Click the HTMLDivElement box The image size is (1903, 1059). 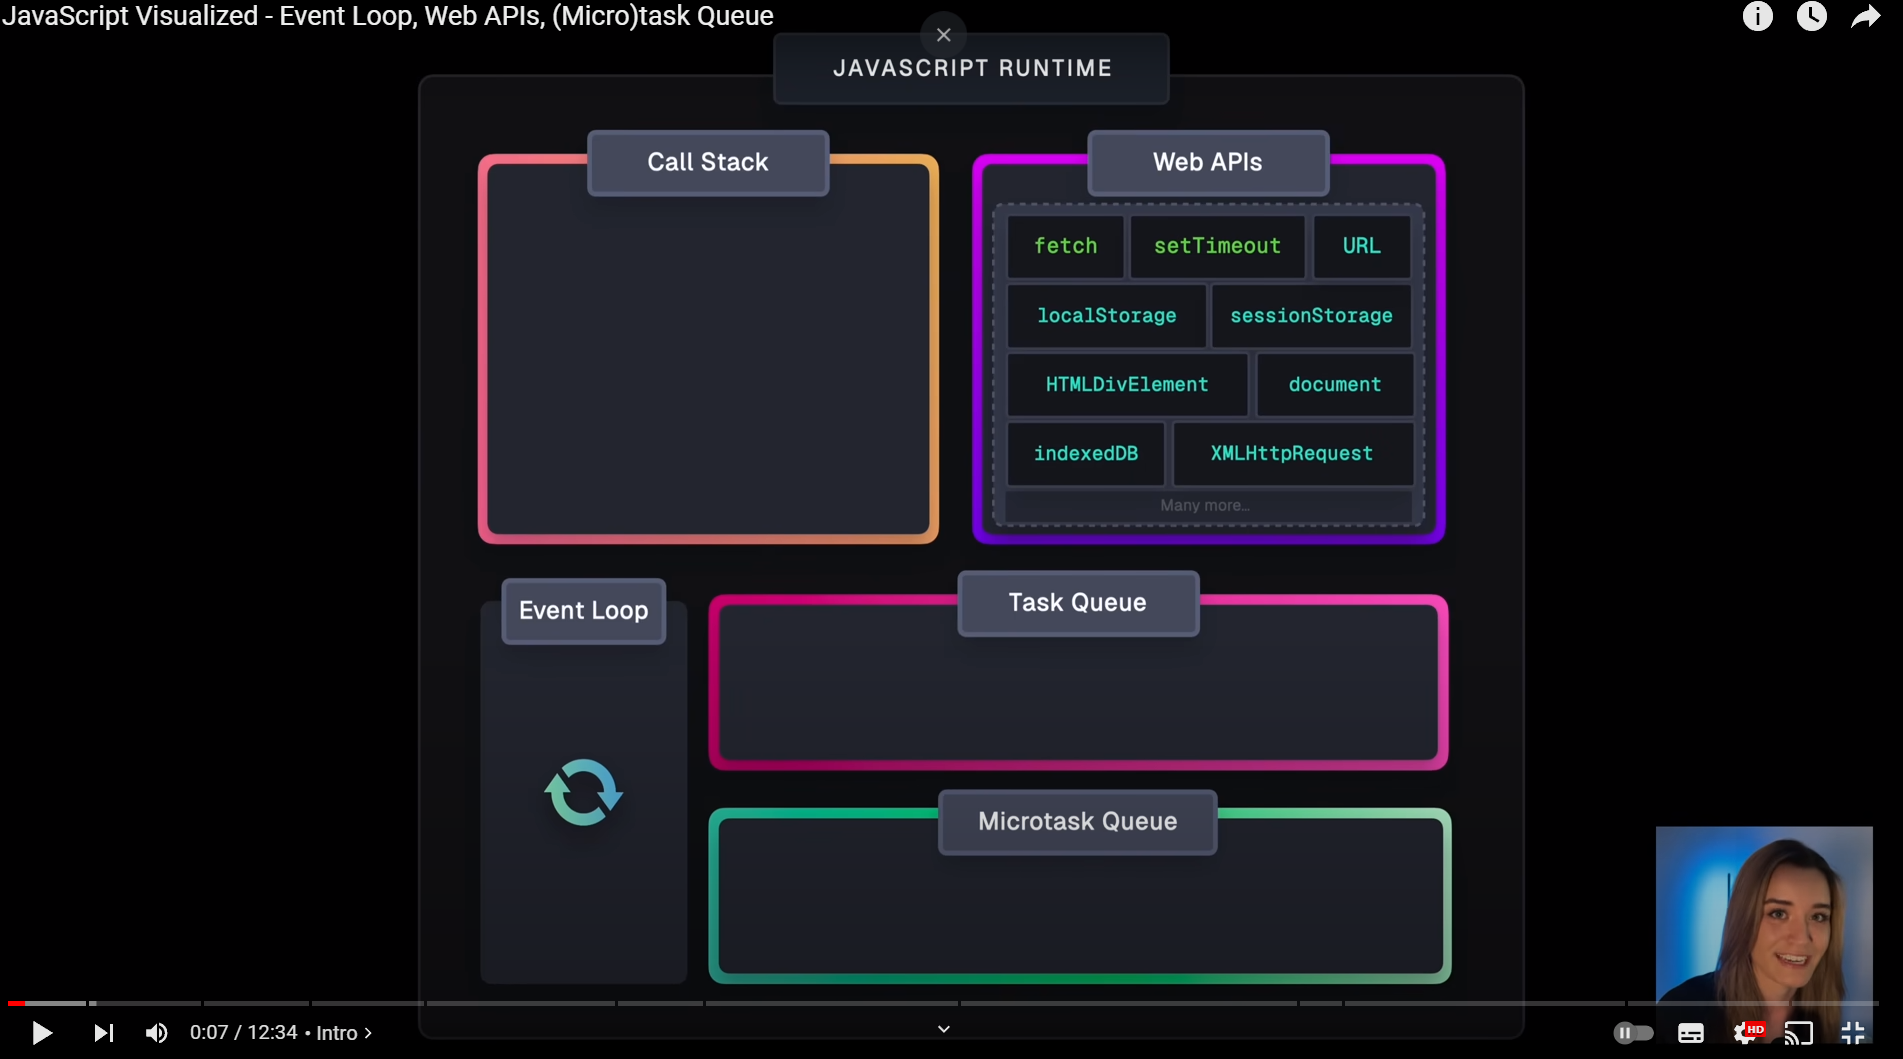point(1127,385)
